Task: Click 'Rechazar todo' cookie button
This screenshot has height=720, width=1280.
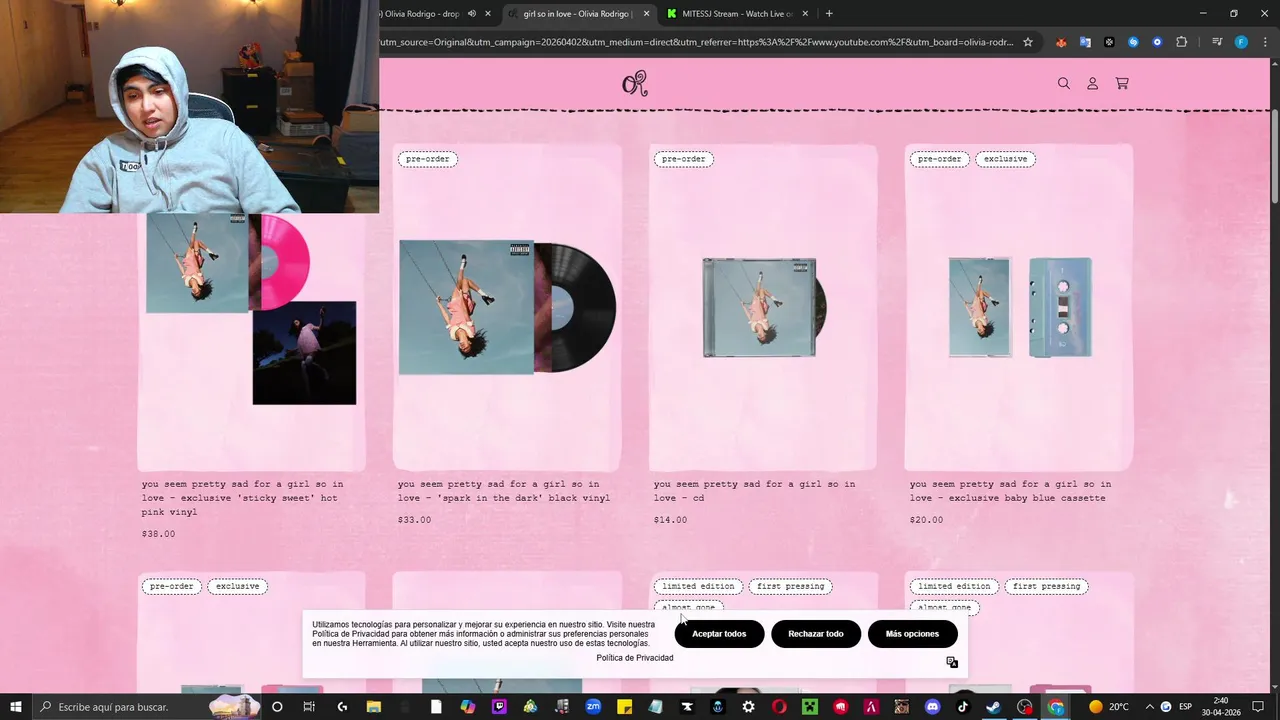Action: [816, 634]
